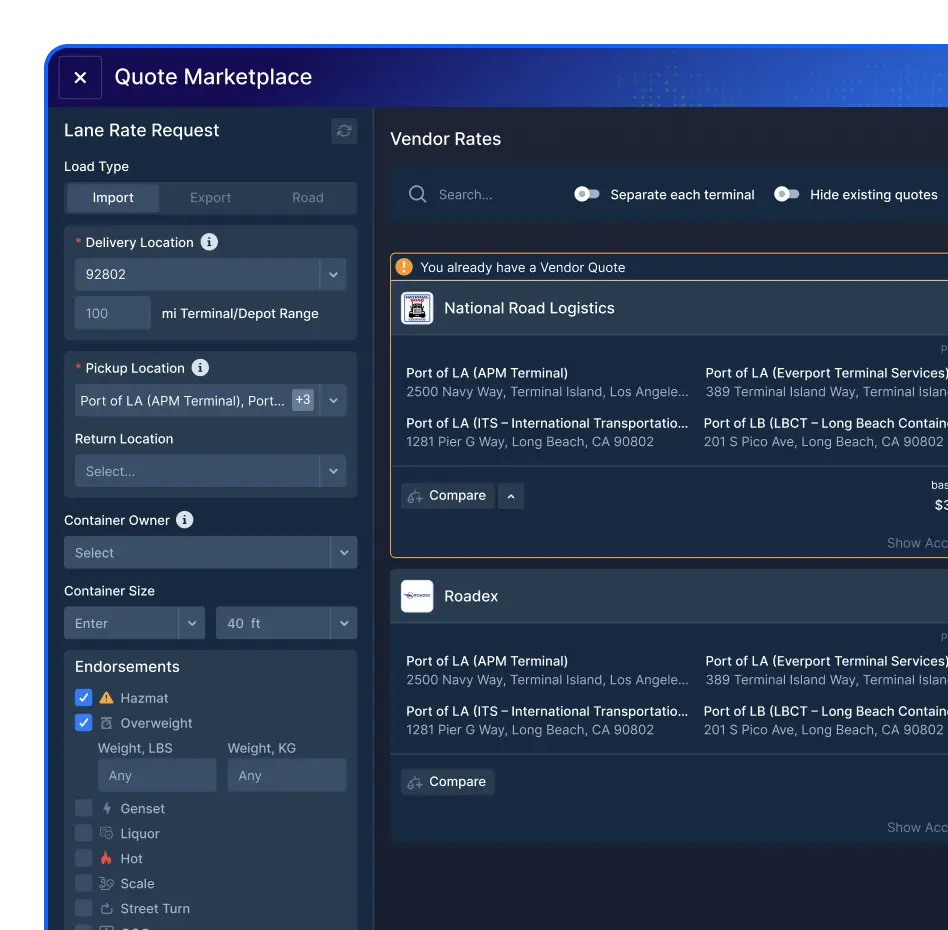The width and height of the screenshot is (948, 930).
Task: Switch to the Export load type tab
Action: 210,198
